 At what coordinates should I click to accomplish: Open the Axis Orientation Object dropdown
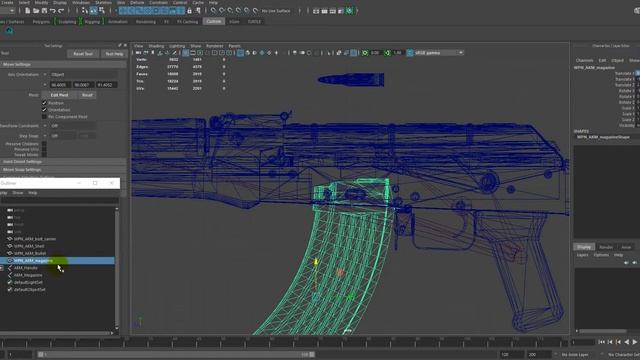84,75
